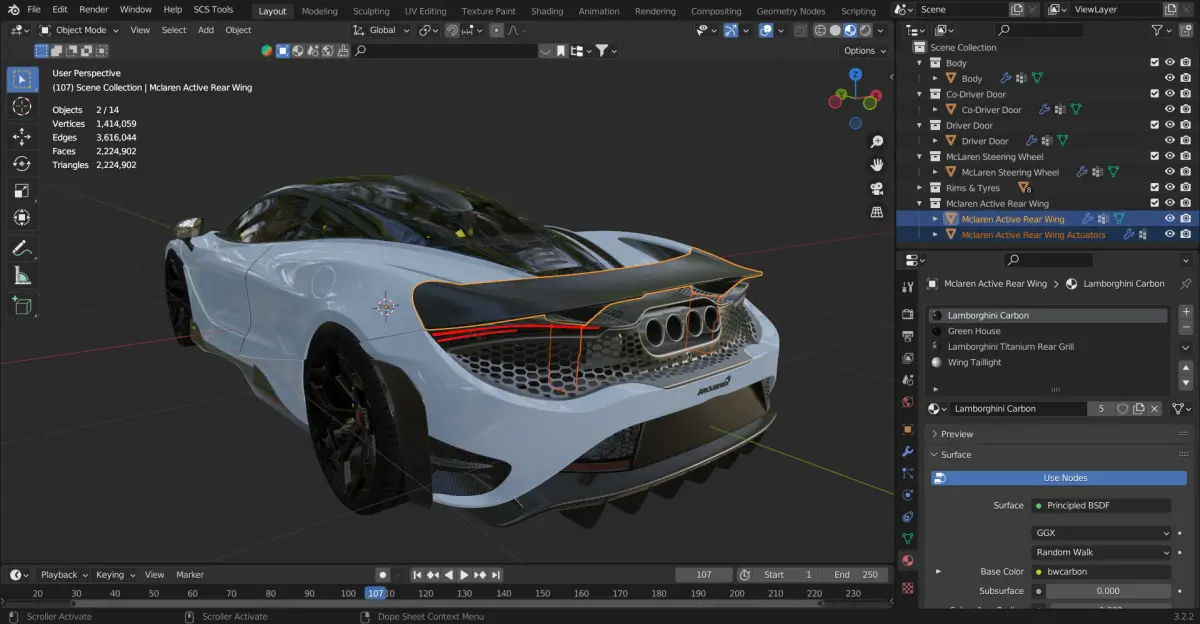Open the GGX distribution dropdown

[1101, 533]
